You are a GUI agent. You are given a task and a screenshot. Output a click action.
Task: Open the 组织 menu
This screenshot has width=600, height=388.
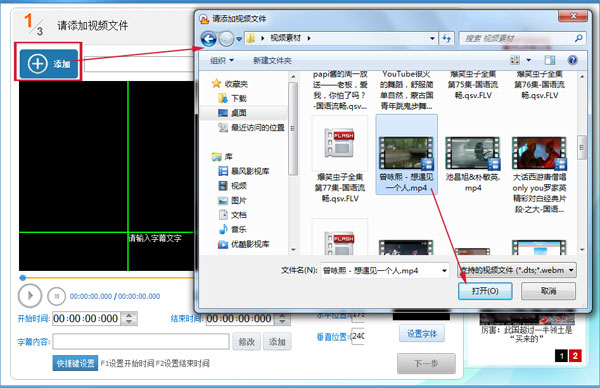click(222, 60)
